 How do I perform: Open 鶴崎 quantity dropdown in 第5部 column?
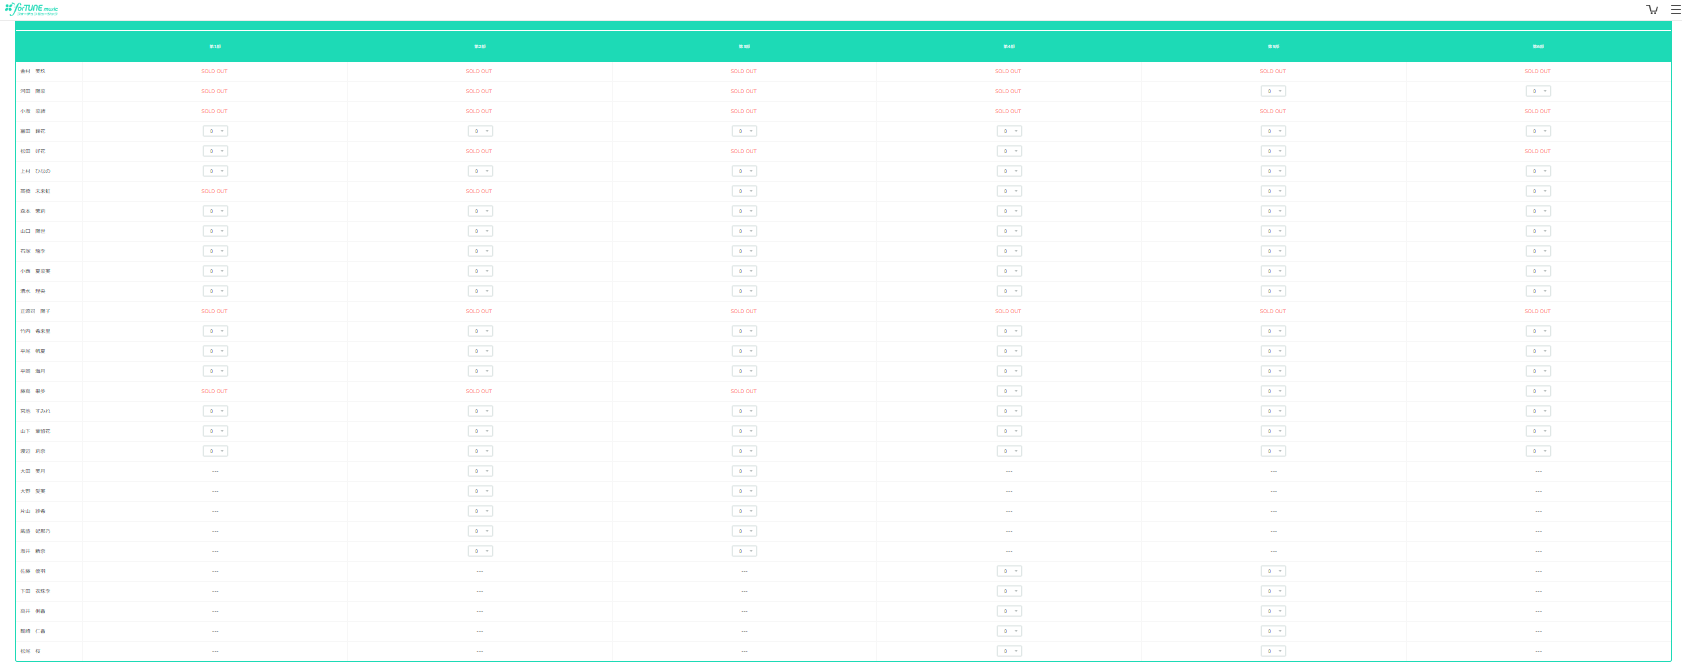click(x=1273, y=631)
